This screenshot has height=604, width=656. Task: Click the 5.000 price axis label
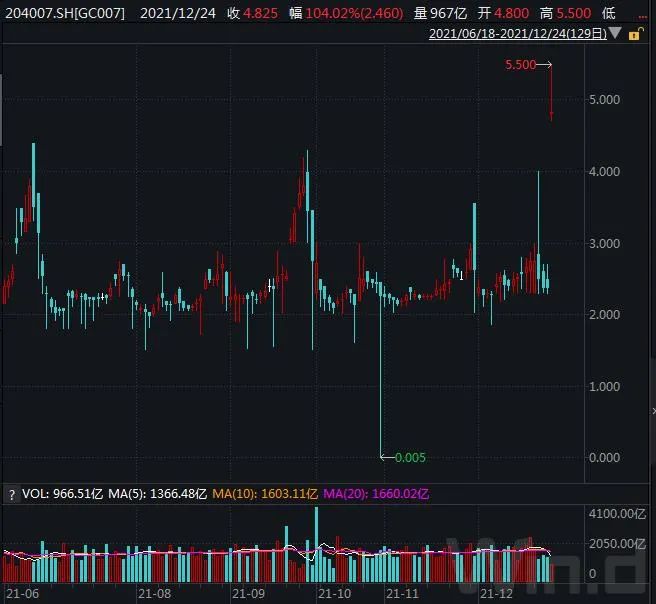604,100
